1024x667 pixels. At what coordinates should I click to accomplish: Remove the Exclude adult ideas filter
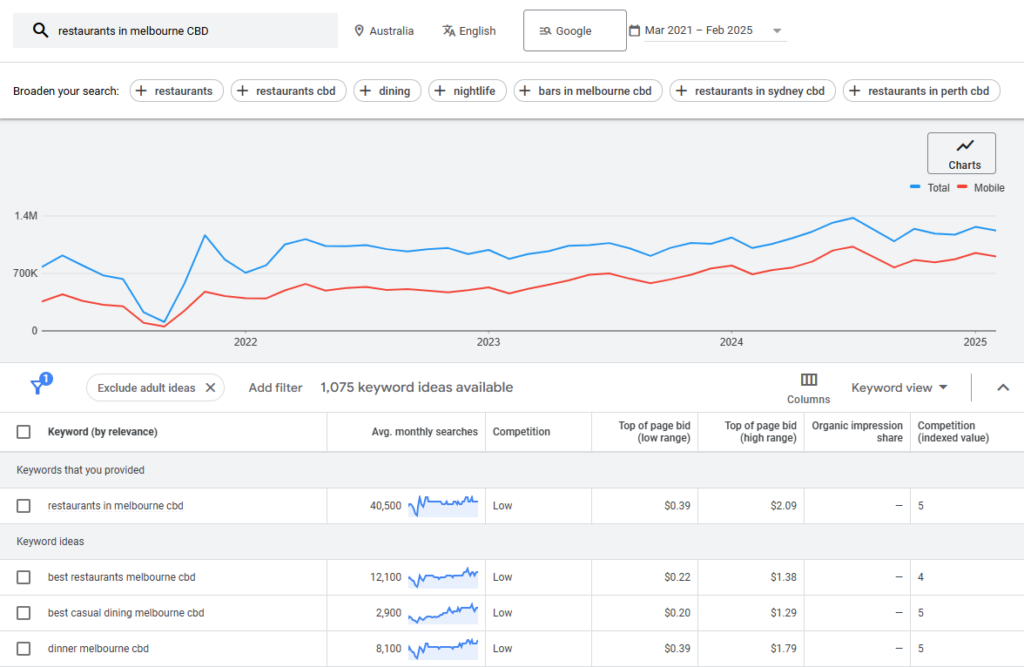point(209,387)
